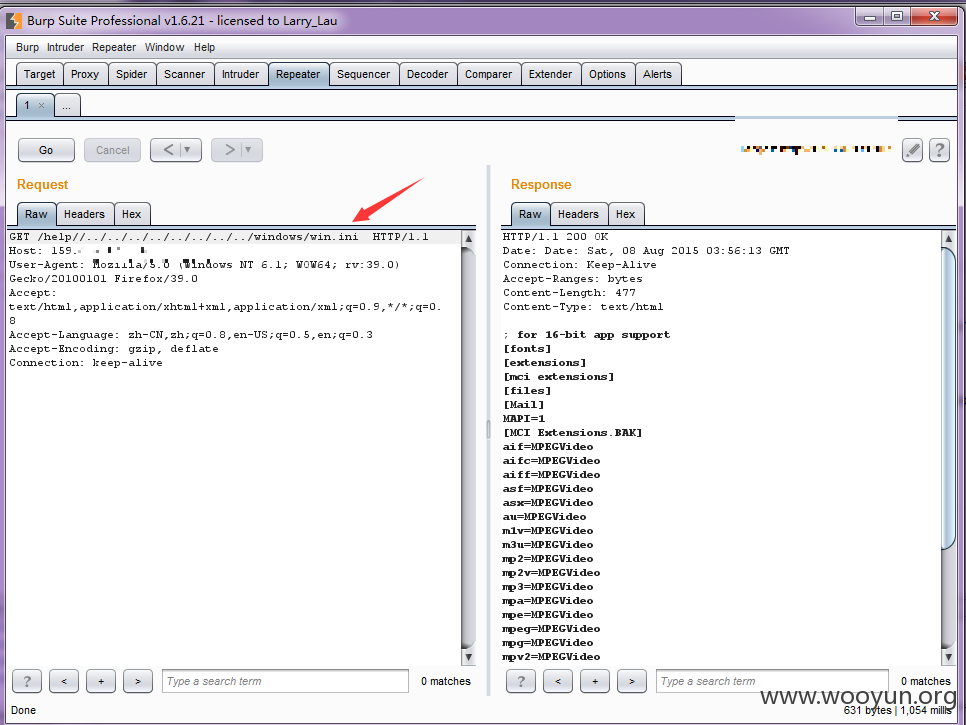Close Repeater tab 1 with the x

click(x=41, y=105)
